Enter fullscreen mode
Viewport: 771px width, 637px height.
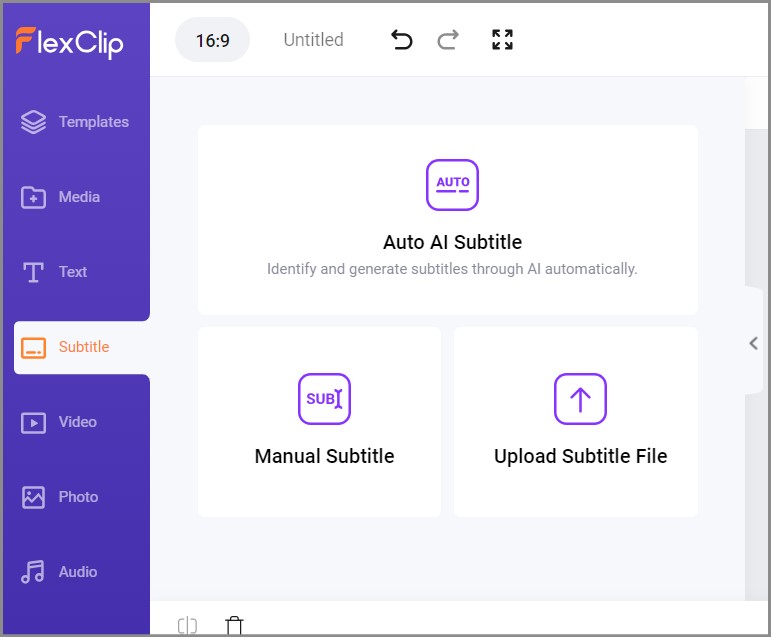point(502,40)
